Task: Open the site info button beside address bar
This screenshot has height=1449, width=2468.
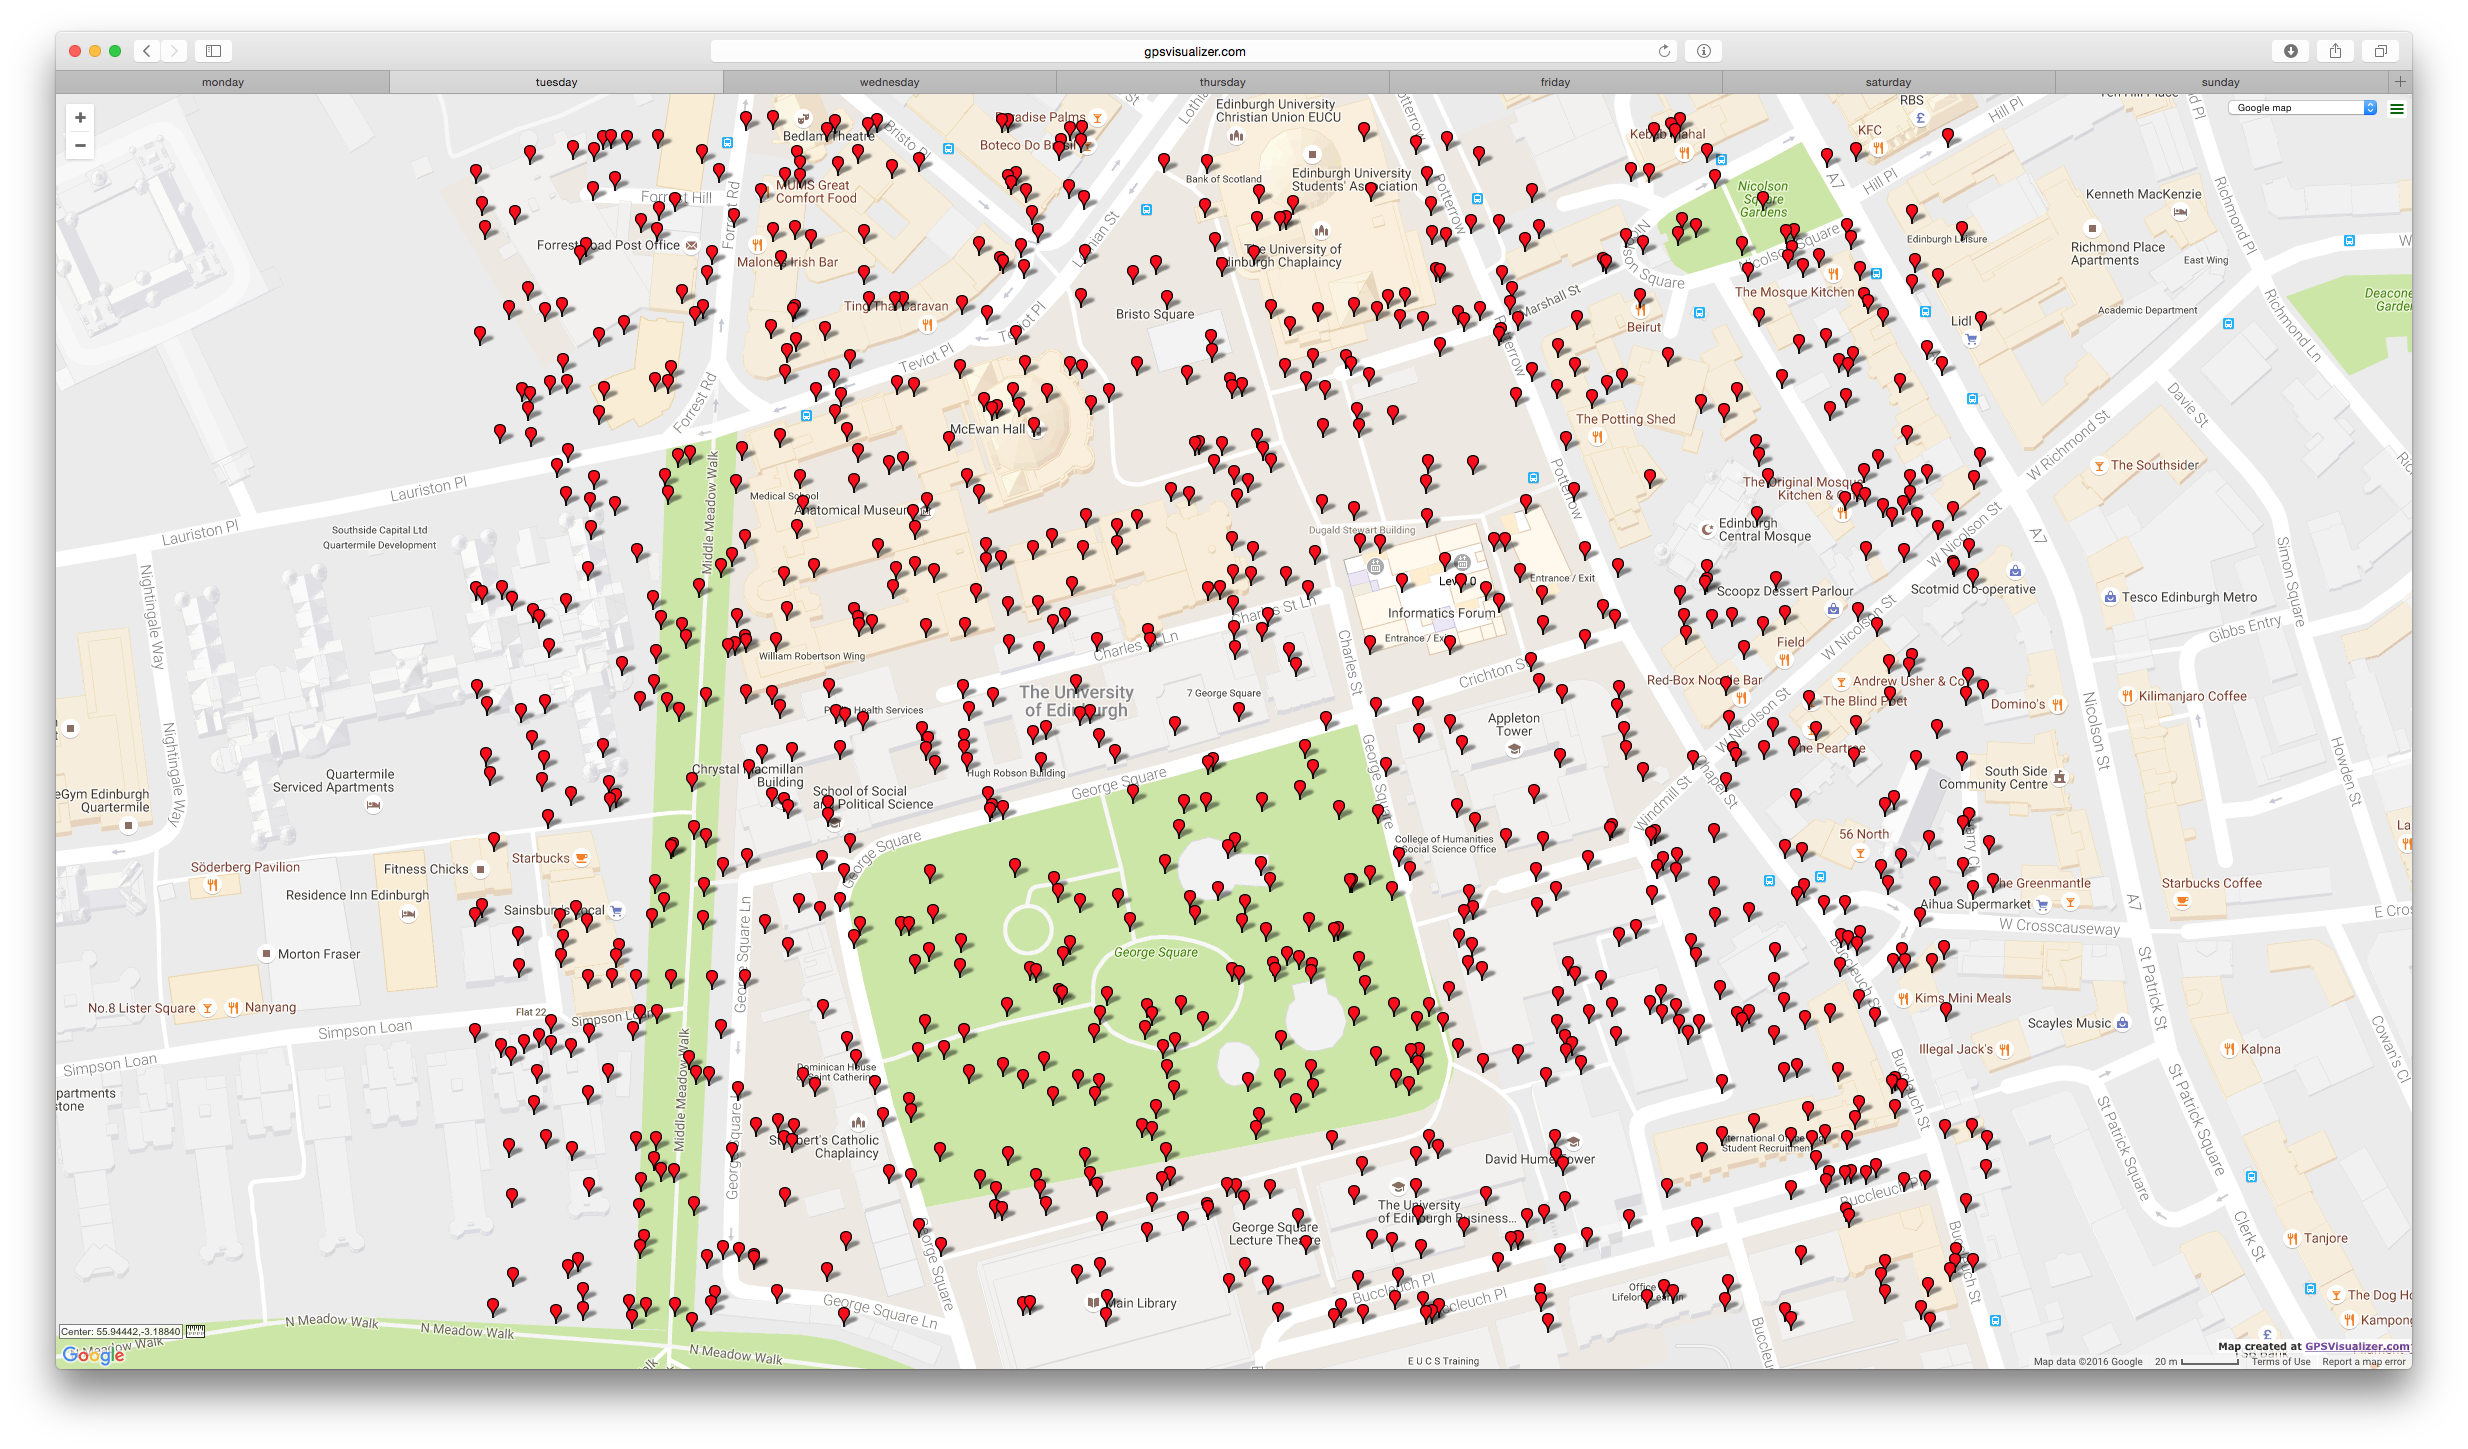Action: (x=1703, y=51)
